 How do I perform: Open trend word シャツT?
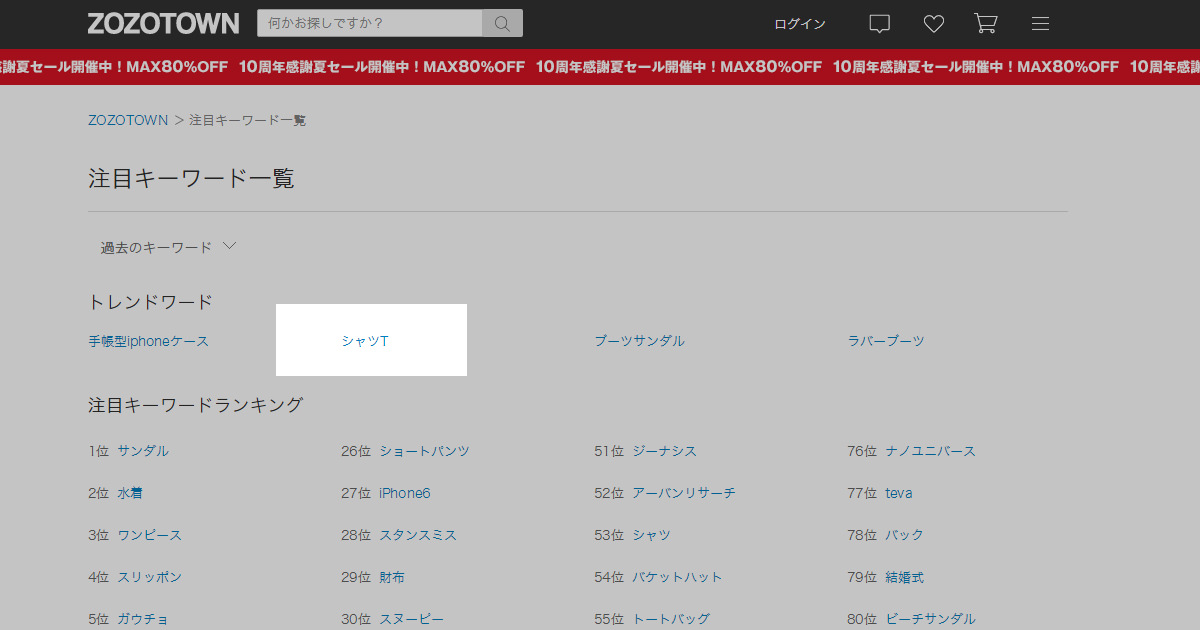[365, 341]
